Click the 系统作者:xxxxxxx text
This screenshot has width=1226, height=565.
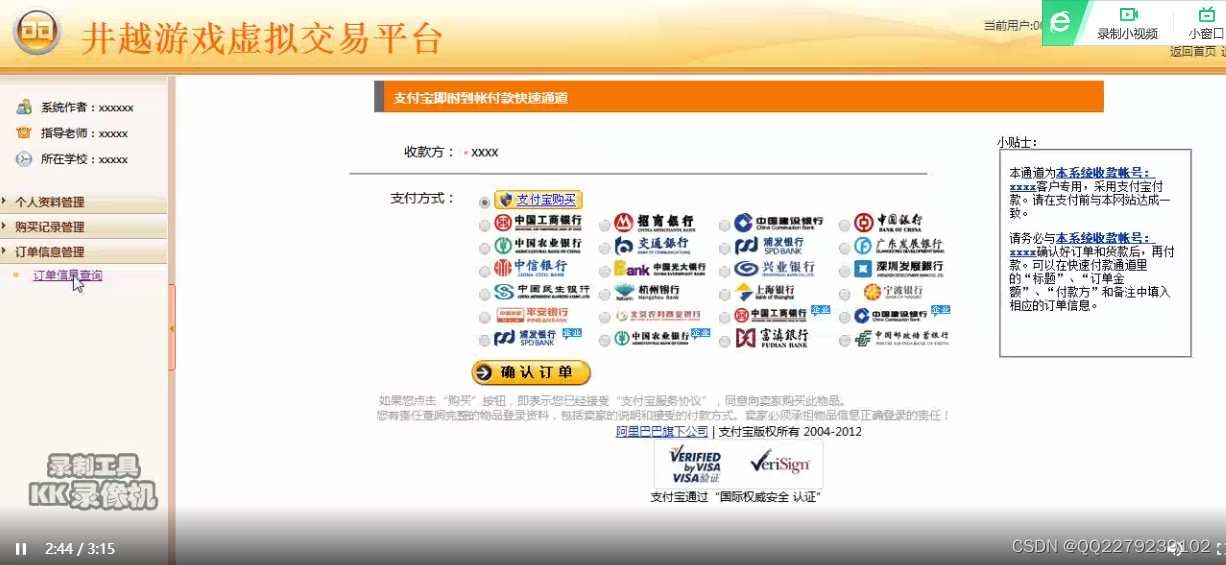coord(87,107)
